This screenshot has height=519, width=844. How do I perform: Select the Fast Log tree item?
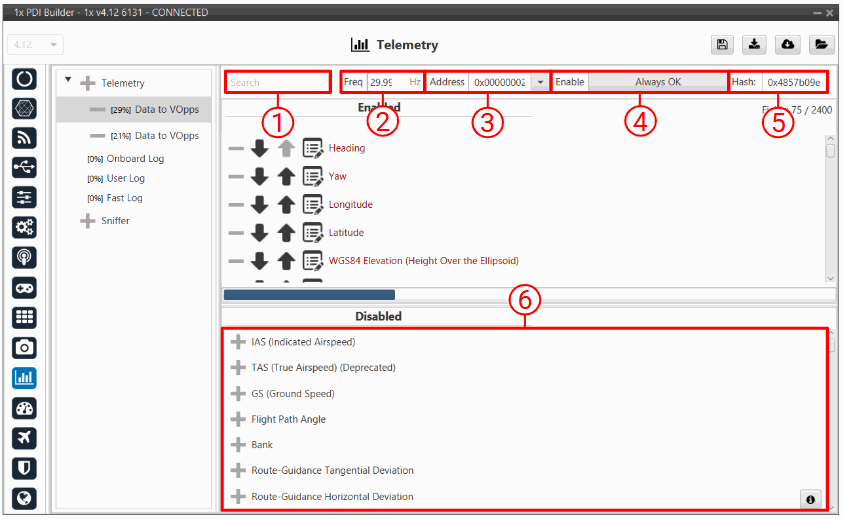(x=117, y=199)
